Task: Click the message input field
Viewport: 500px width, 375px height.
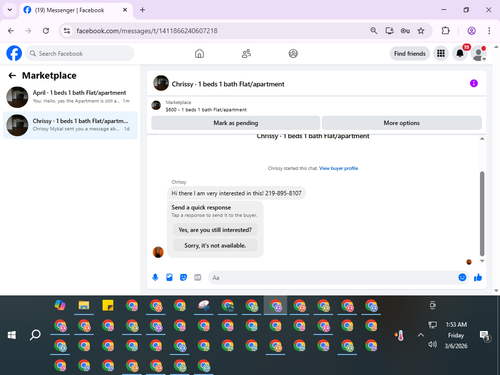Action: 333,277
